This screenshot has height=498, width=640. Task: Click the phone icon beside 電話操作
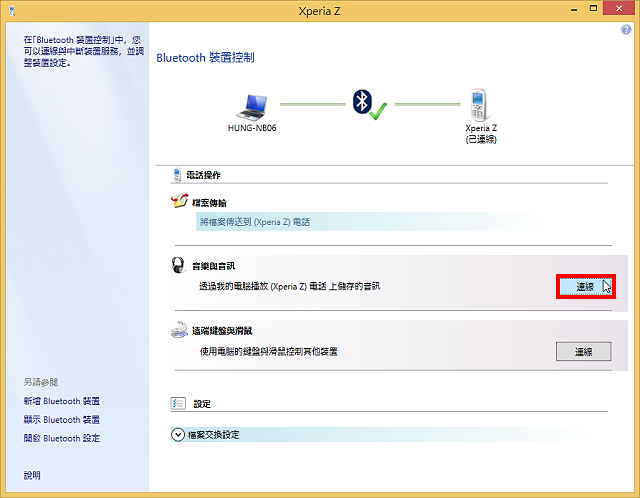(177, 175)
